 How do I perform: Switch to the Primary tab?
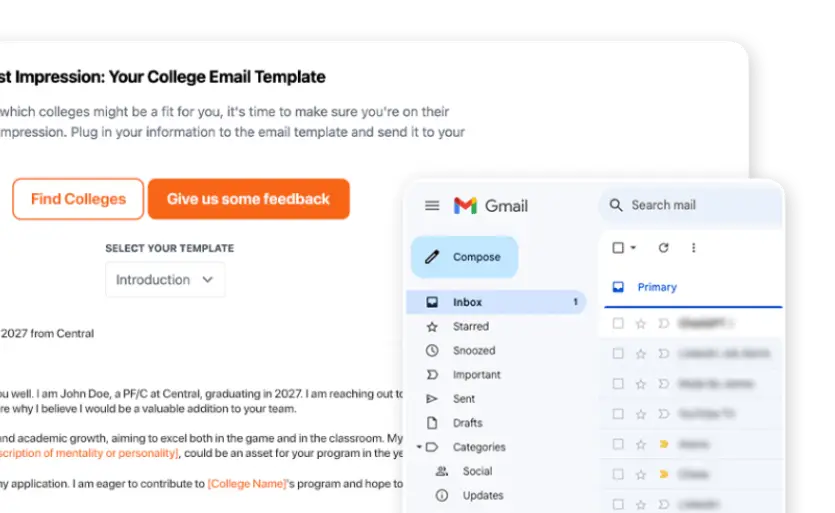(645, 287)
